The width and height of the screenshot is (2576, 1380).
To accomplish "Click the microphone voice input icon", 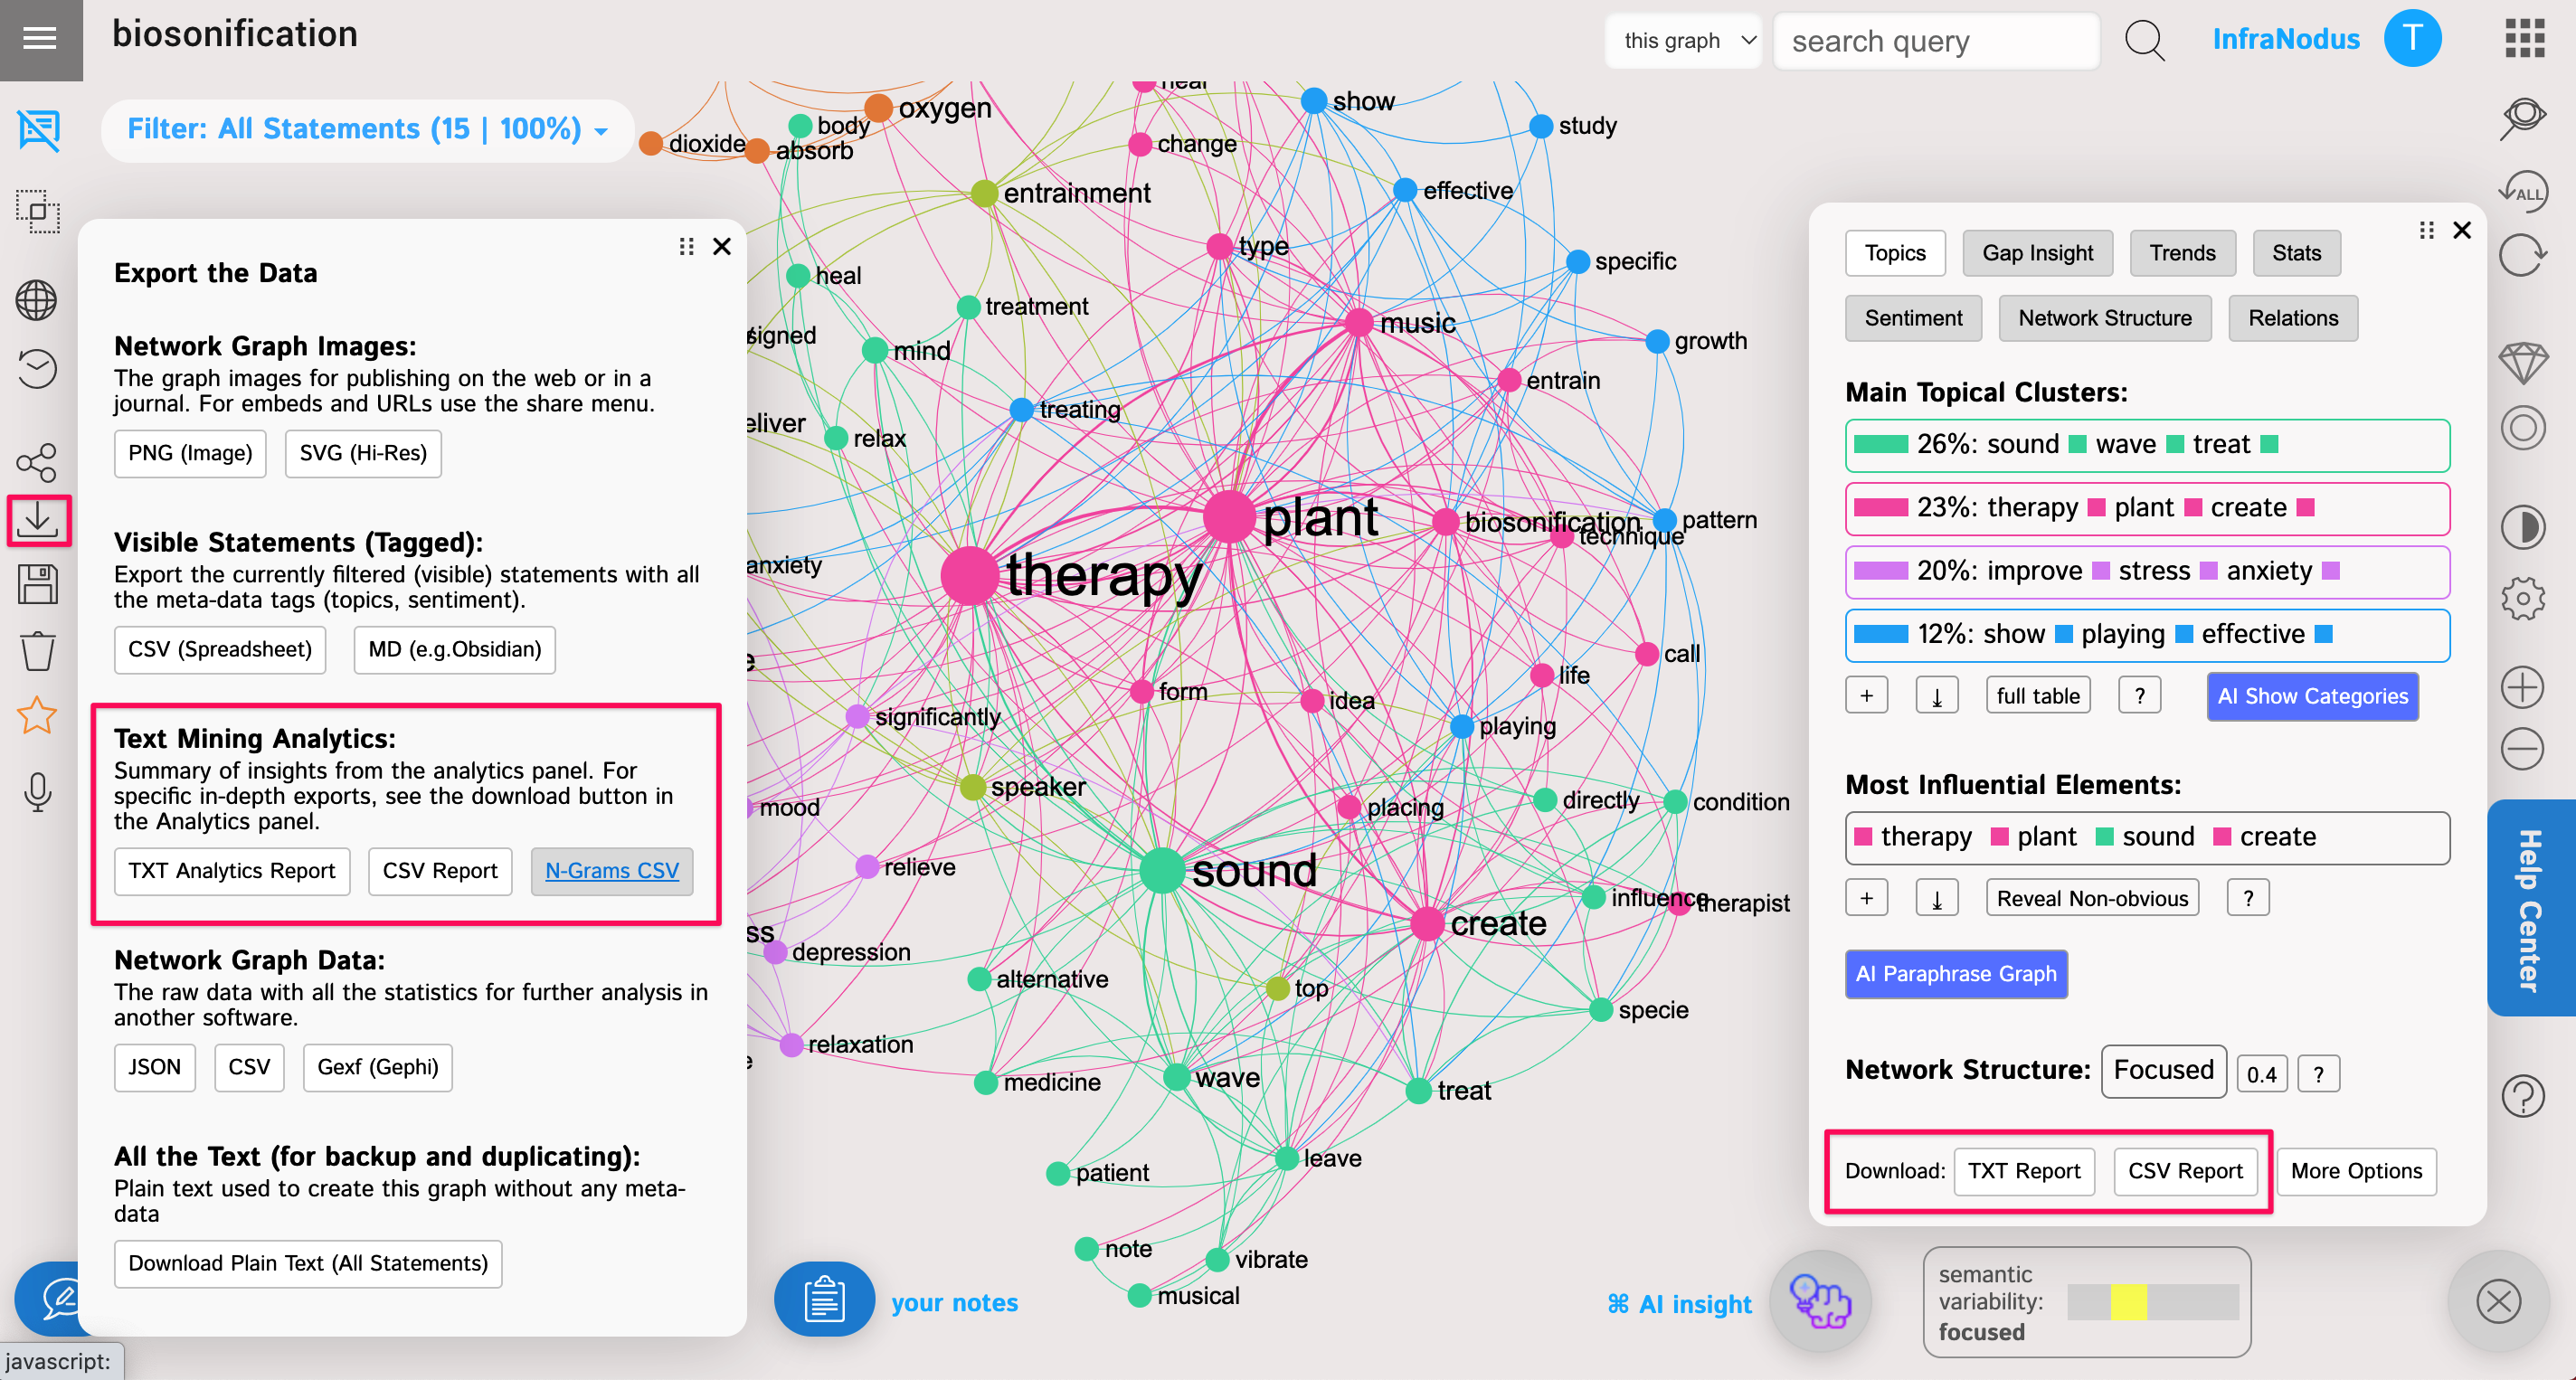I will (37, 792).
